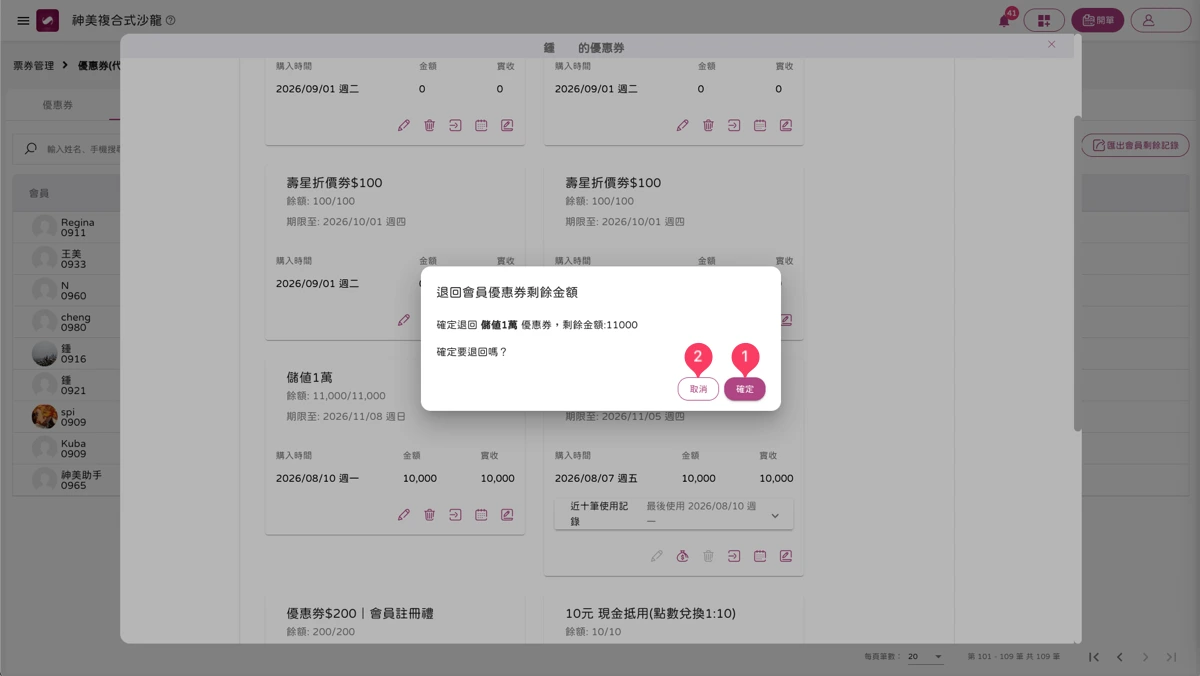This screenshot has height=676, width=1200.
Task: Select the member row ending 0921
Action: point(66,385)
